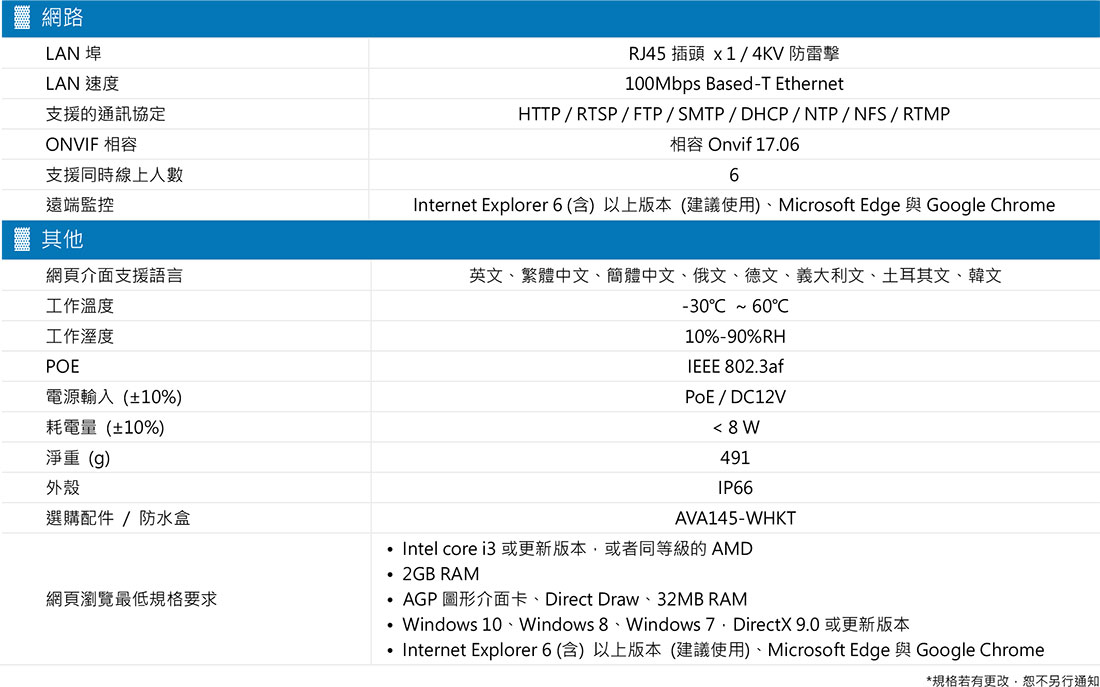Click the 100Mbps Based-T Ethernet value

pos(734,84)
